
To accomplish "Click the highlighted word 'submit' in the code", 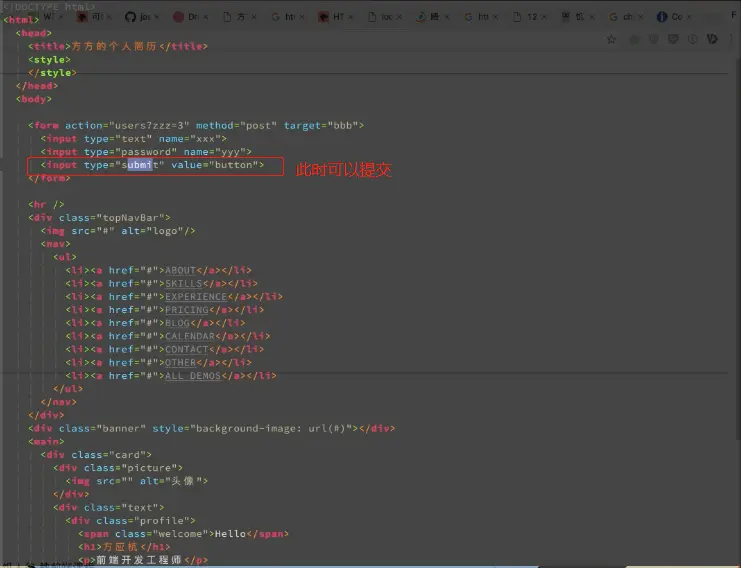I will pyautogui.click(x=140, y=165).
